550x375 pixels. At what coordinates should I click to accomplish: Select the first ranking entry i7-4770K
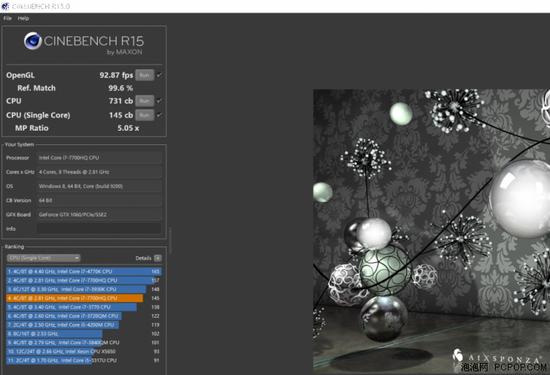point(83,272)
